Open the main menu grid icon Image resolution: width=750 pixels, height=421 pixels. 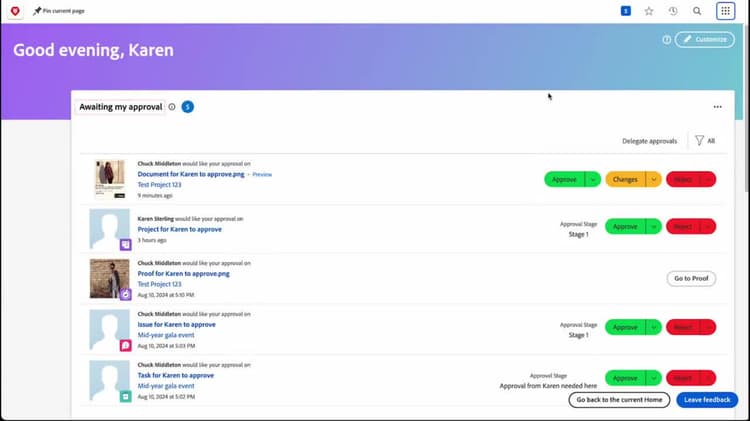tap(725, 11)
